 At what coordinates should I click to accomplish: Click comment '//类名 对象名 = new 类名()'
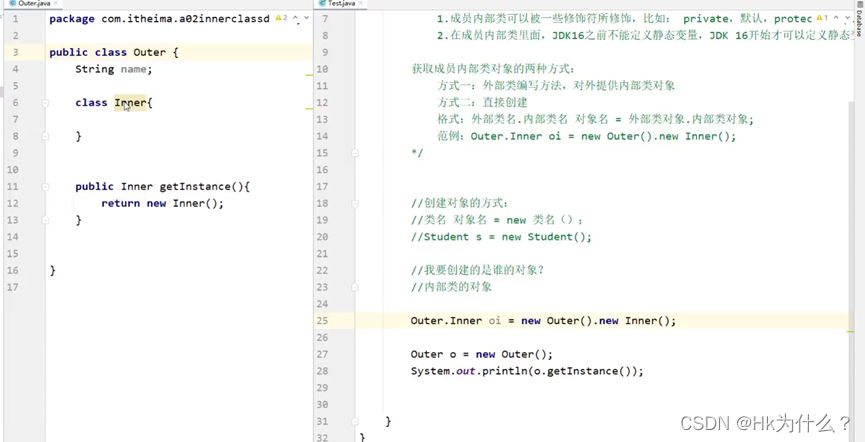[497, 220]
